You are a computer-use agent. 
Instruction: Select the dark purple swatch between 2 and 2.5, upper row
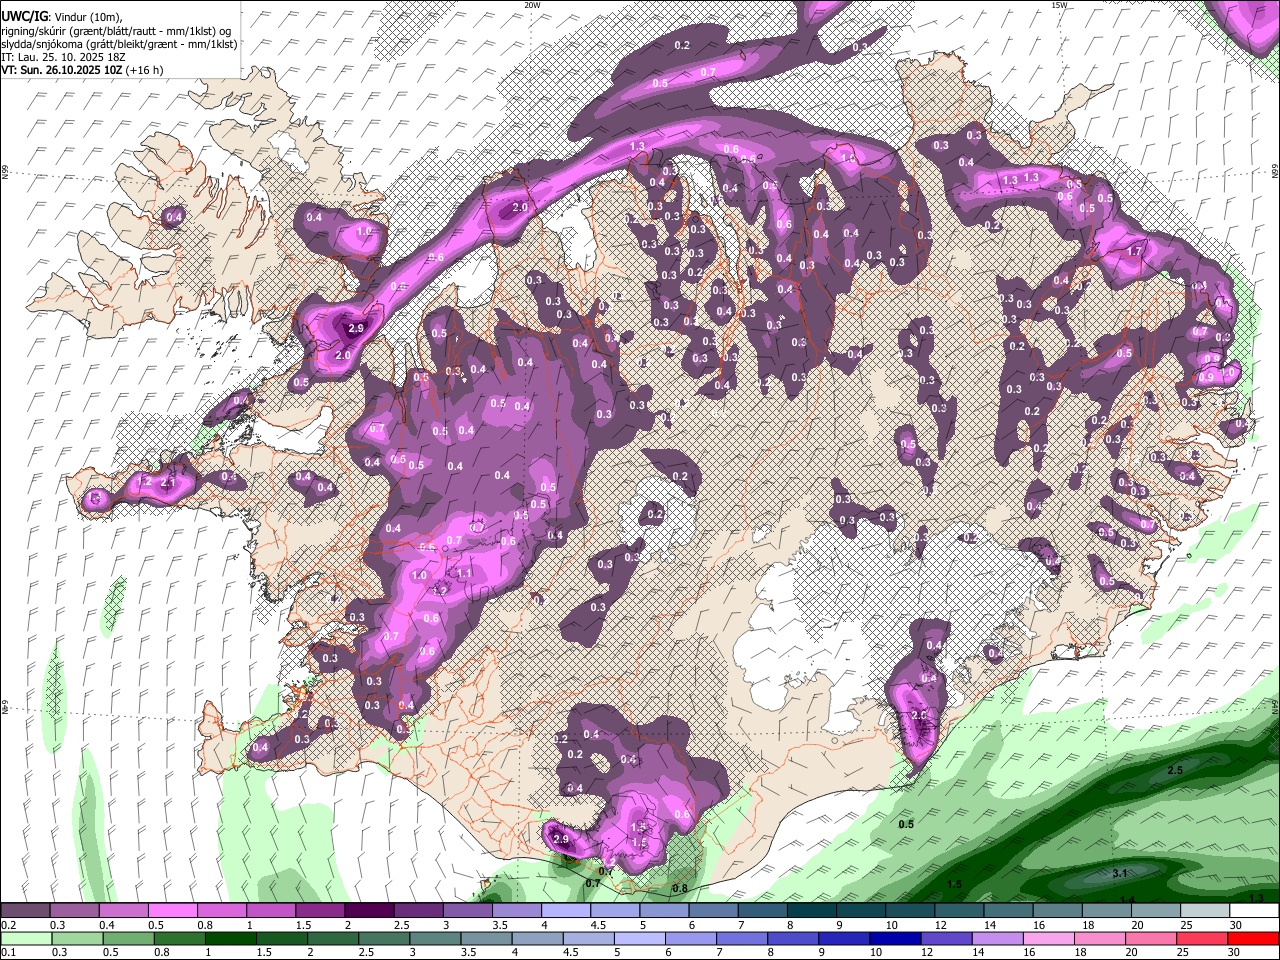[369, 911]
